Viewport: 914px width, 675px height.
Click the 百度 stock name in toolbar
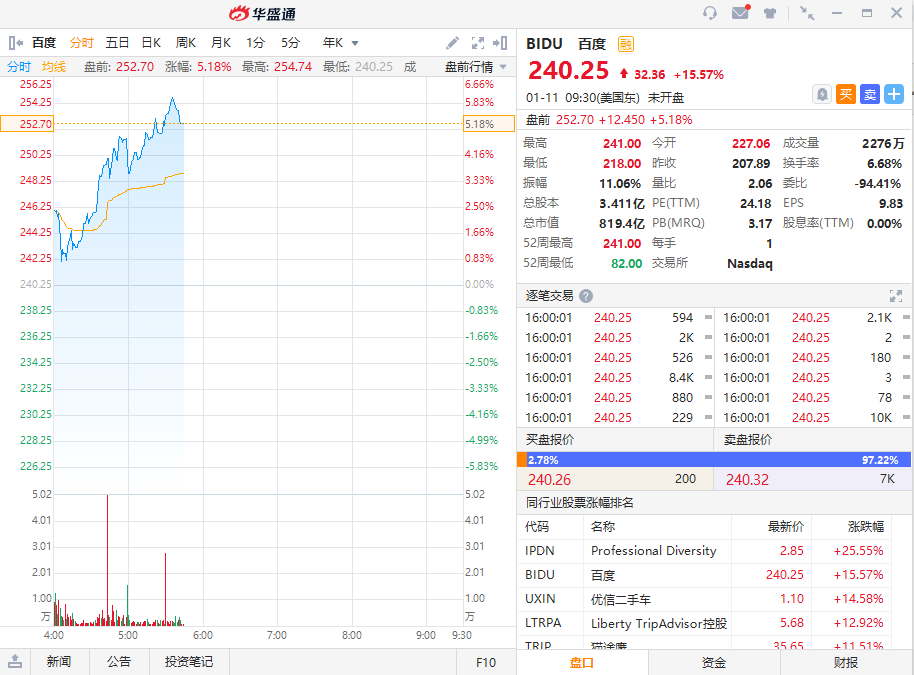[x=44, y=43]
